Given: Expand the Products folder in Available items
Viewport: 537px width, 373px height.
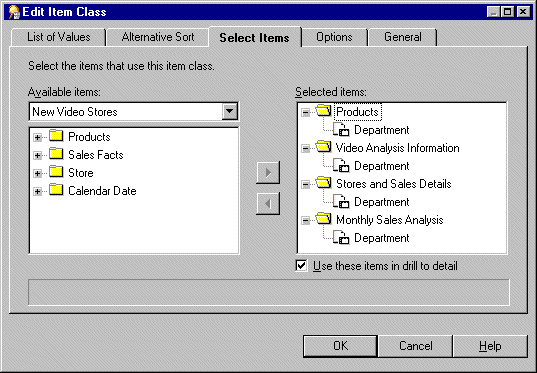Looking at the screenshot, I should pos(37,138).
